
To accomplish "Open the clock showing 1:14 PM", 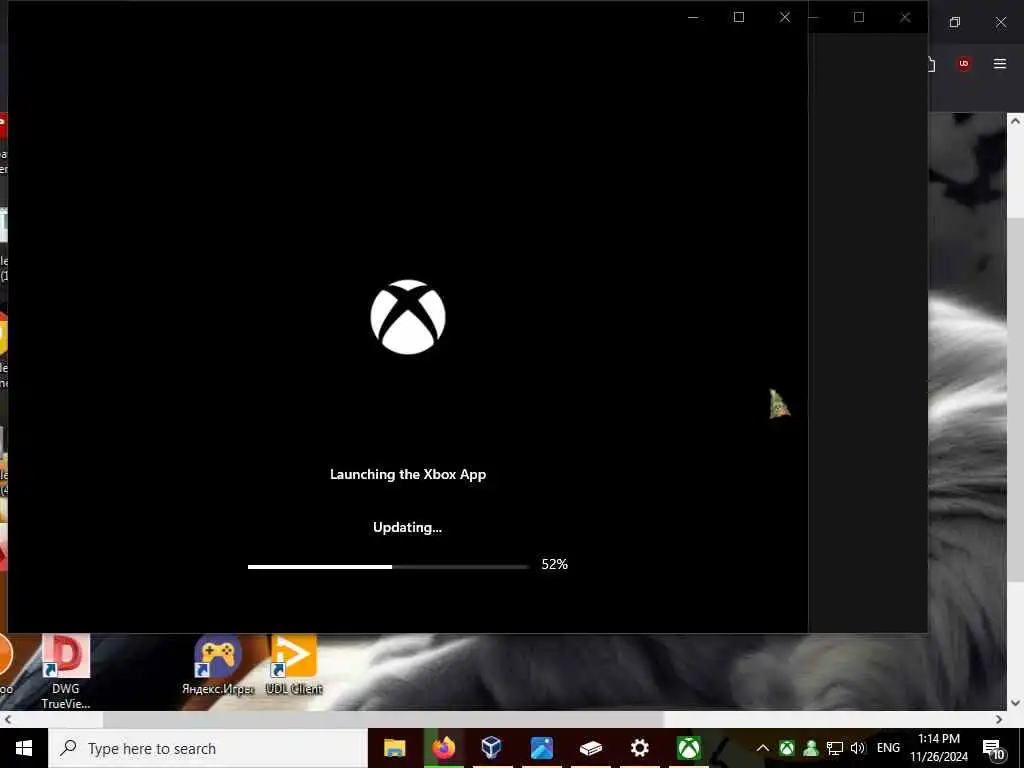I will pyautogui.click(x=939, y=748).
